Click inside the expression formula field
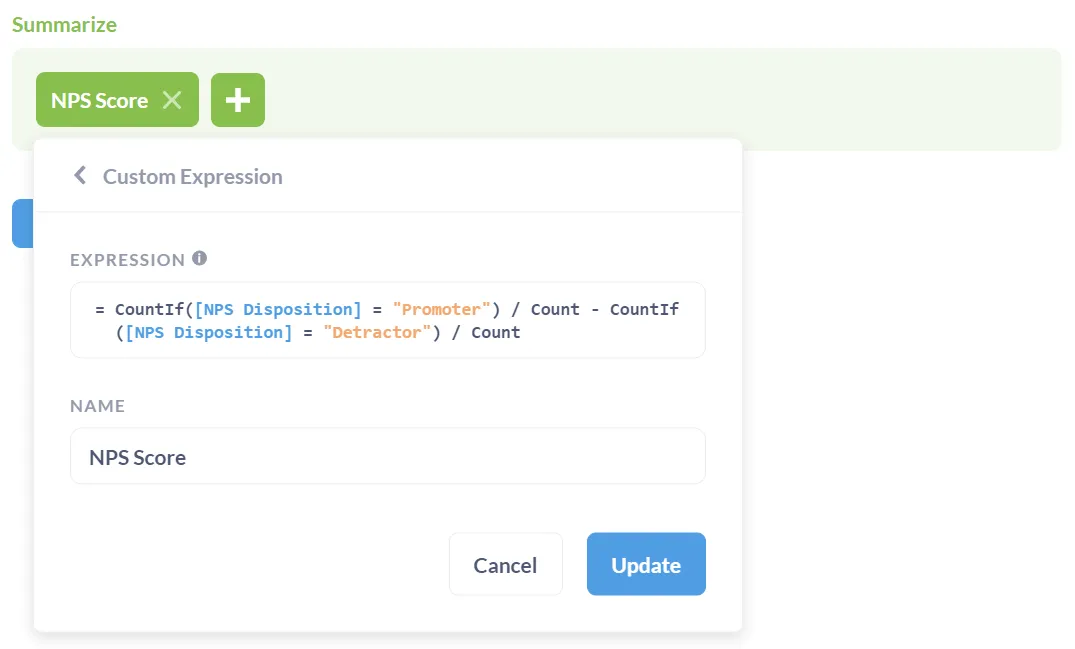 coord(386,320)
